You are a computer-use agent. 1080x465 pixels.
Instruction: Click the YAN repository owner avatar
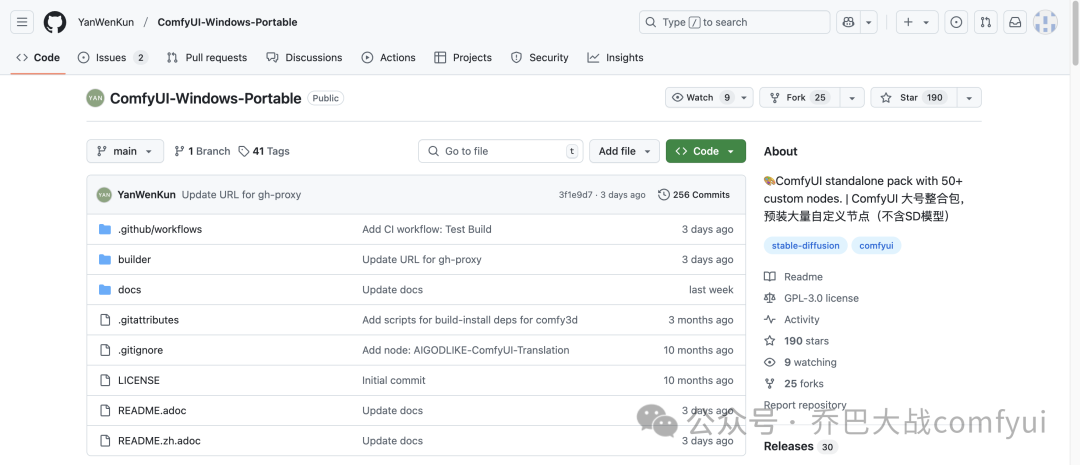click(95, 98)
